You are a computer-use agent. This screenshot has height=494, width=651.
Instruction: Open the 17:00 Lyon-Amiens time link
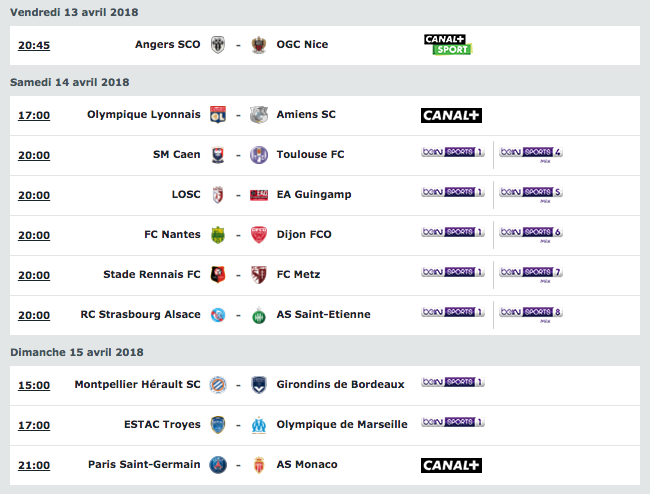(34, 115)
